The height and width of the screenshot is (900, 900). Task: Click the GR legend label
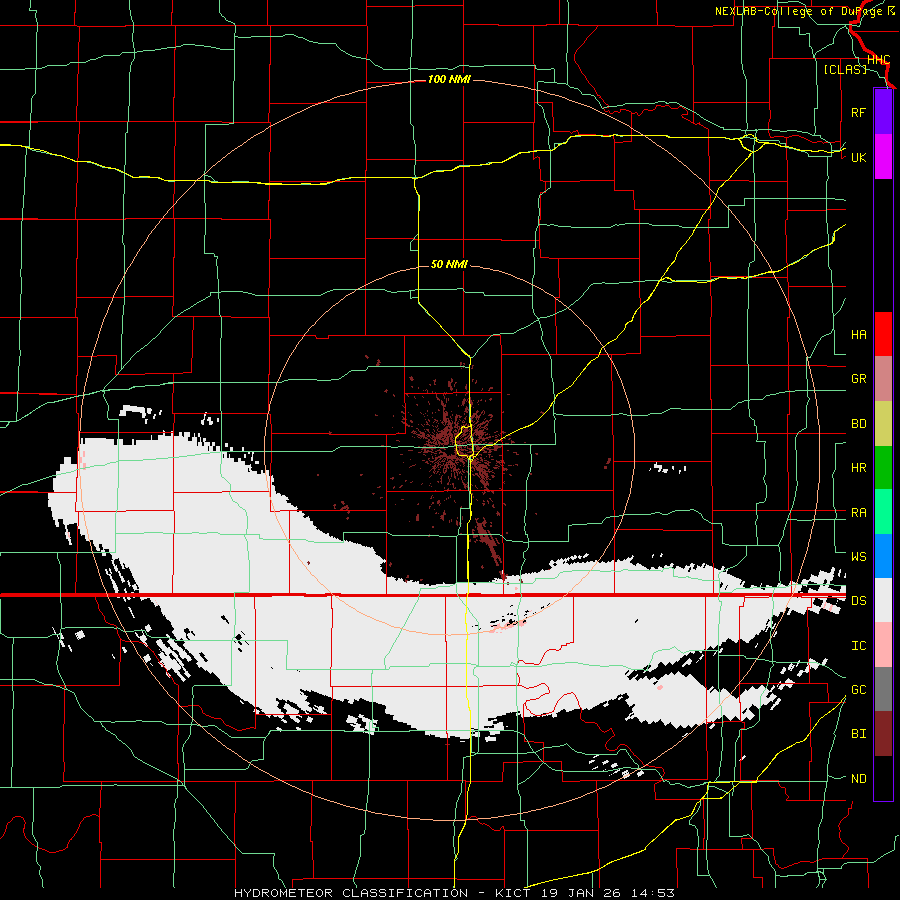coord(858,379)
